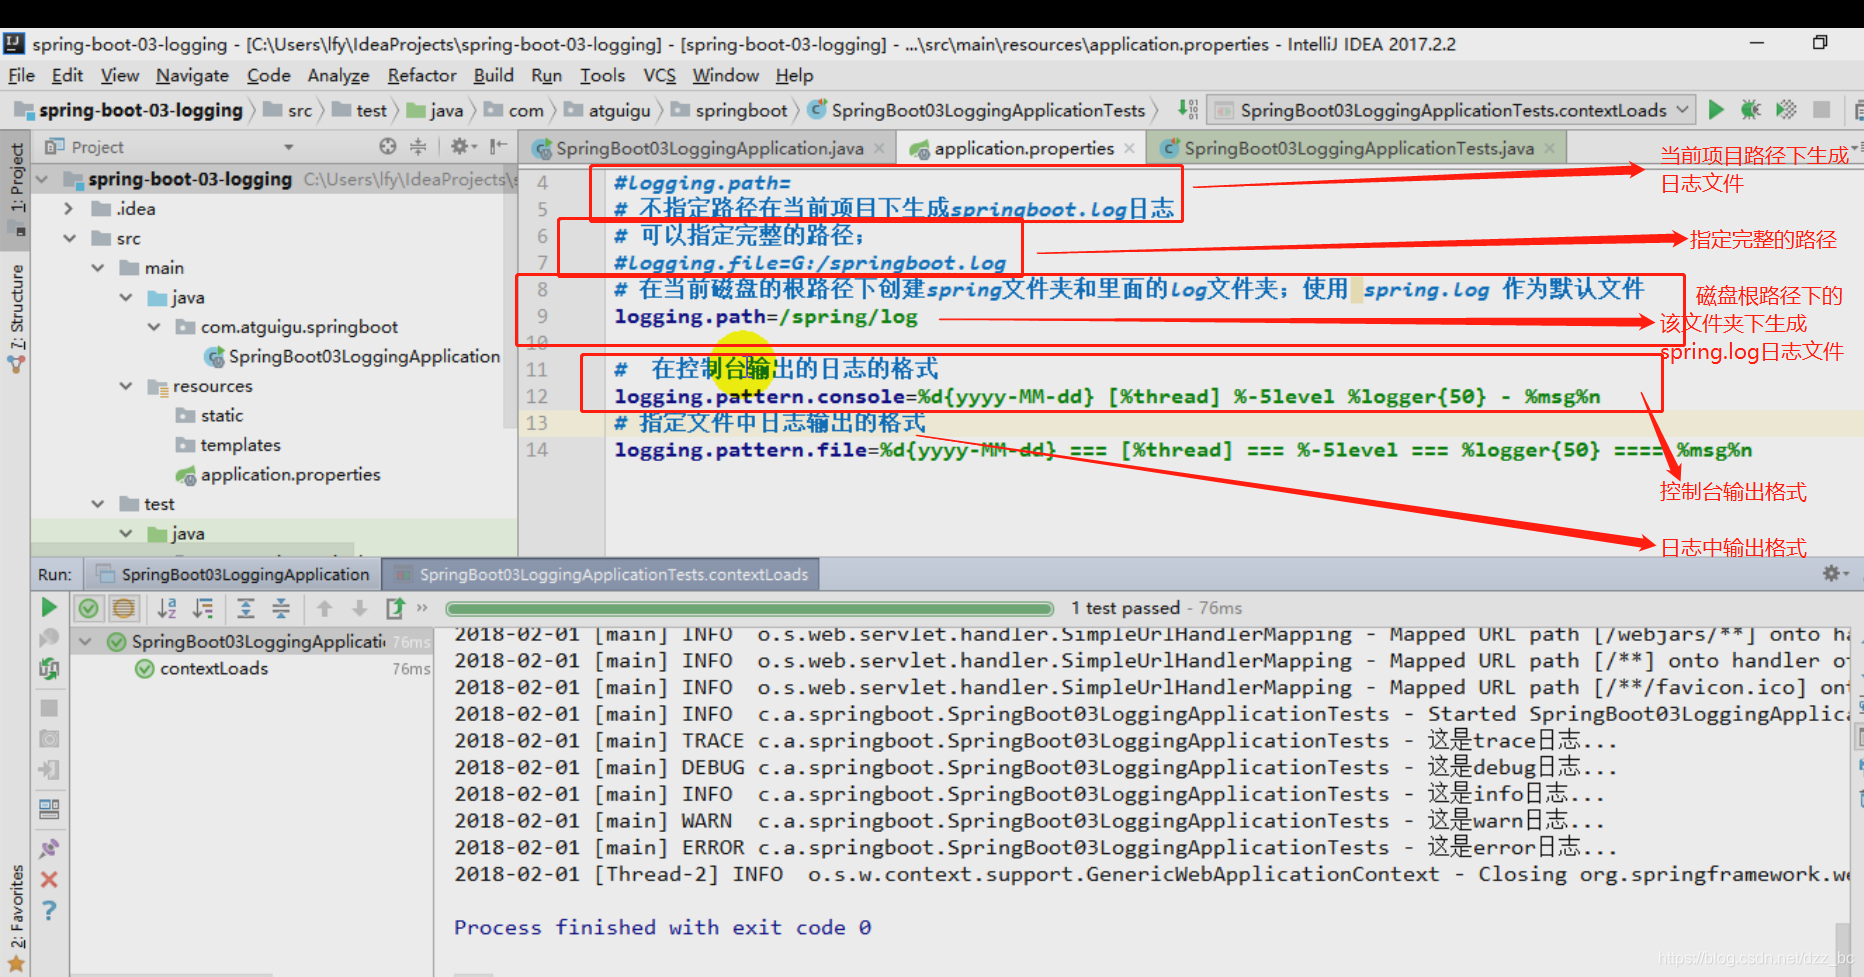Screen dimensions: 1864x977
Task: Open the Build menu
Action: point(493,75)
